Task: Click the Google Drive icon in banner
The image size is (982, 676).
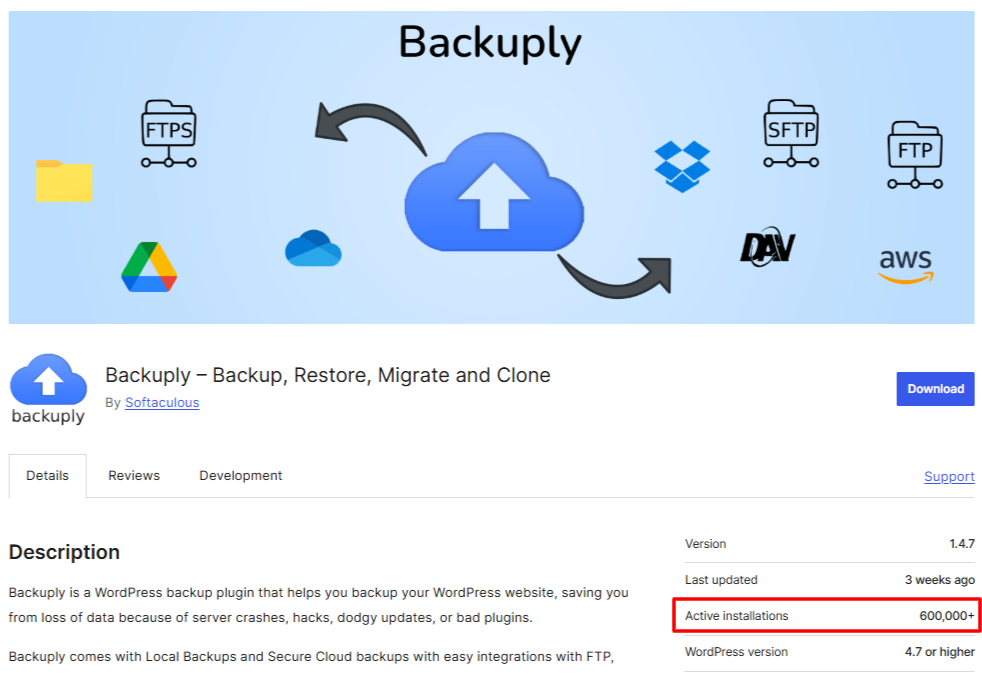Action: tap(149, 267)
